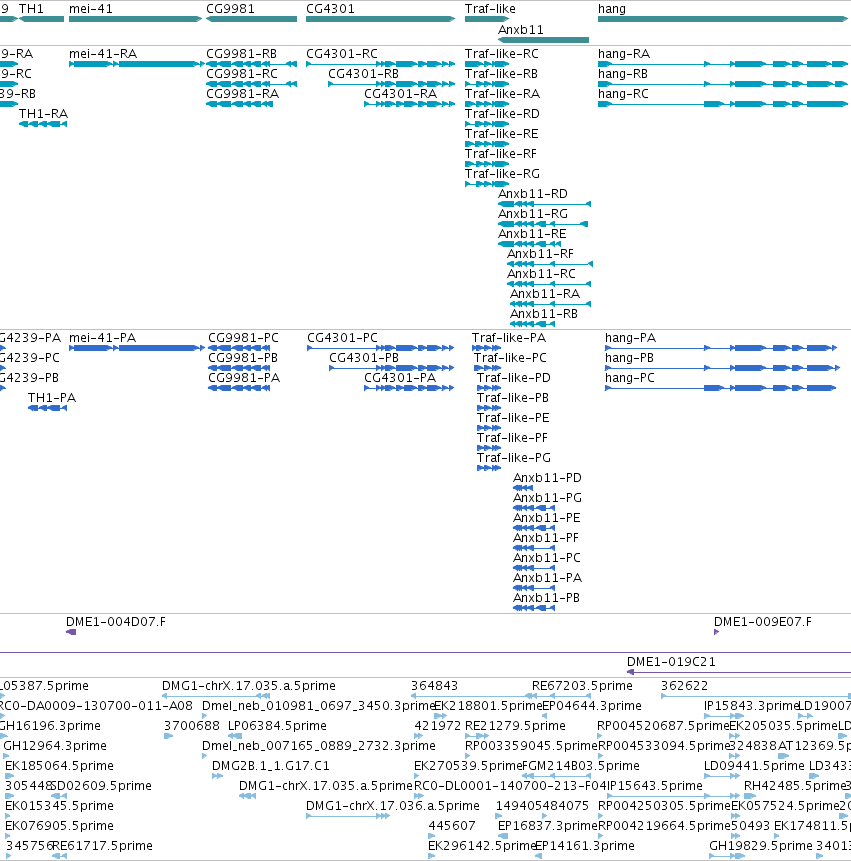This screenshot has width=851, height=861.
Task: Select transcript TH1-RA
Action: 43,124
